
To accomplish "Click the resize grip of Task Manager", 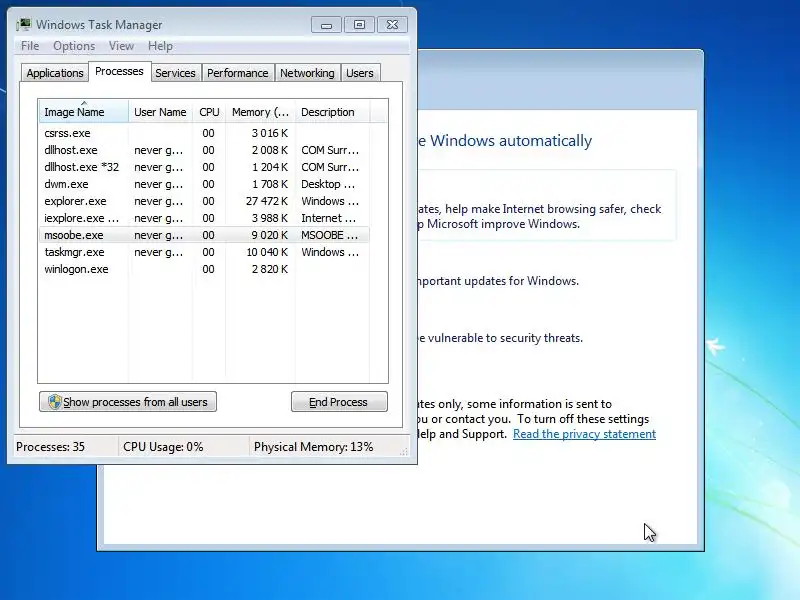I will pyautogui.click(x=404, y=451).
